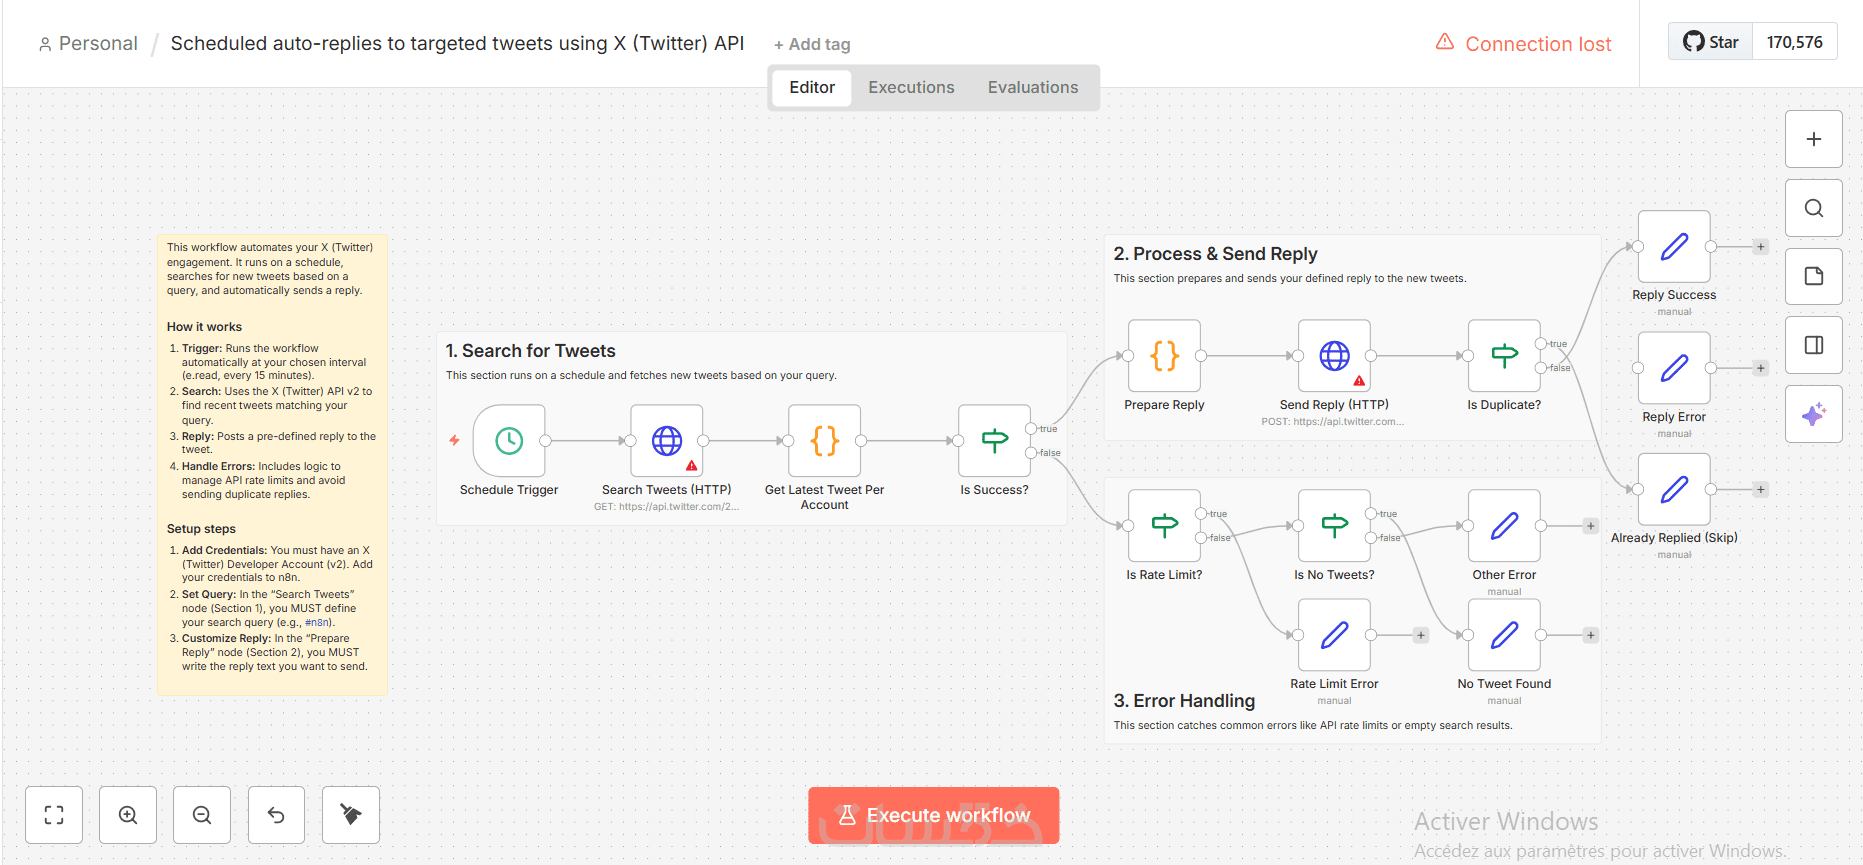
Task: Click the Schedule Trigger clock node
Action: [x=509, y=441]
